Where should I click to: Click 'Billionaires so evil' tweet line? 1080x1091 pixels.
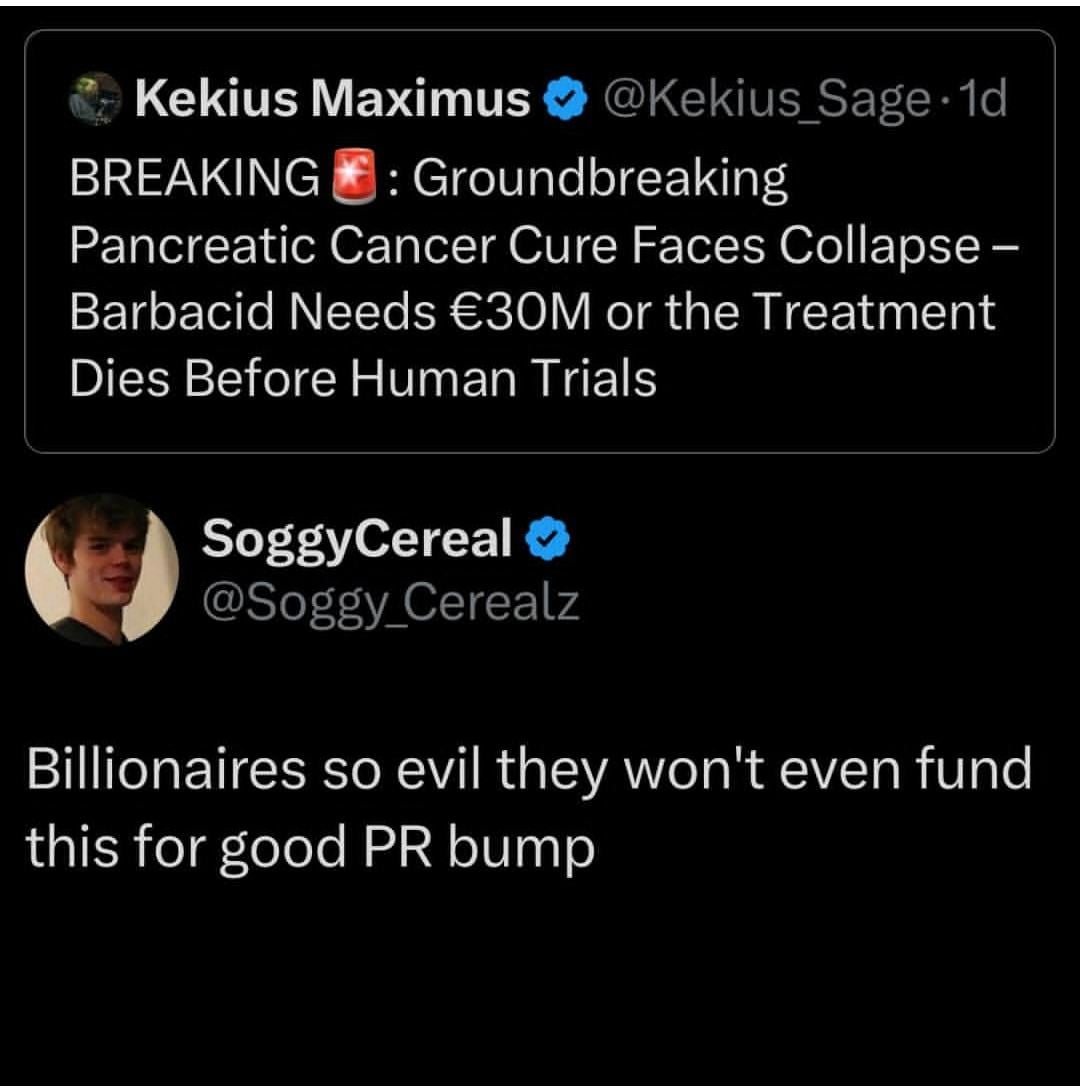pyautogui.click(x=527, y=770)
